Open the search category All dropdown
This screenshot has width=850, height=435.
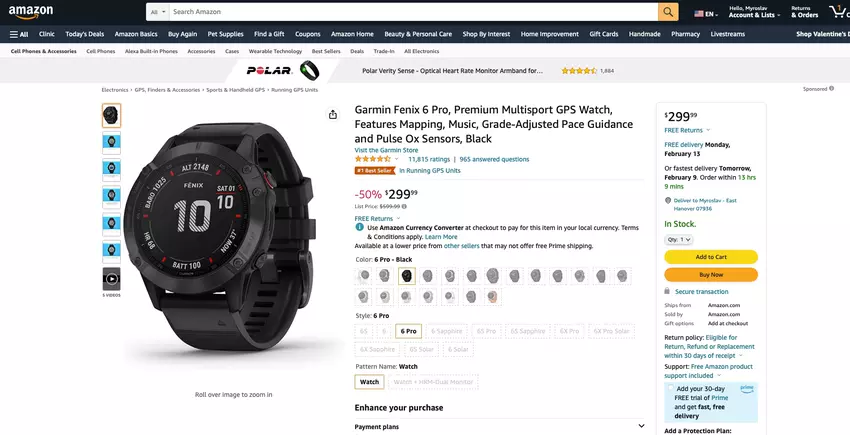point(156,12)
